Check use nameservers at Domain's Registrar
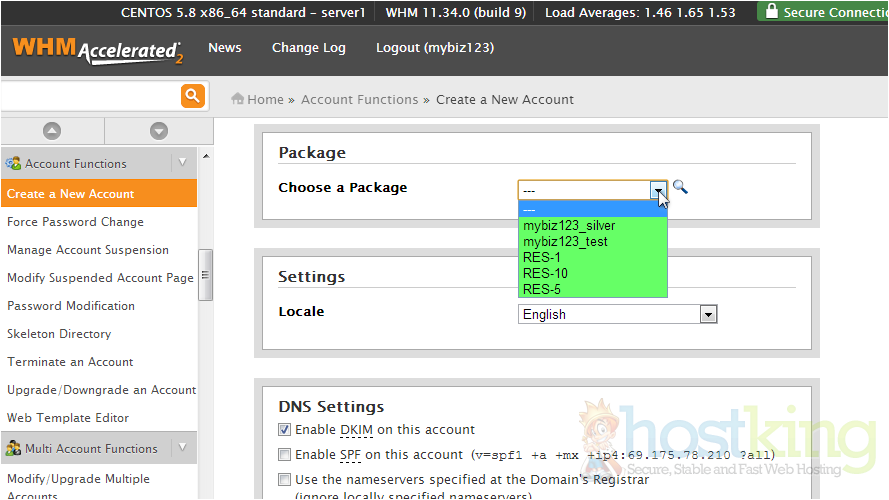This screenshot has height=500, width=889. tap(286, 480)
